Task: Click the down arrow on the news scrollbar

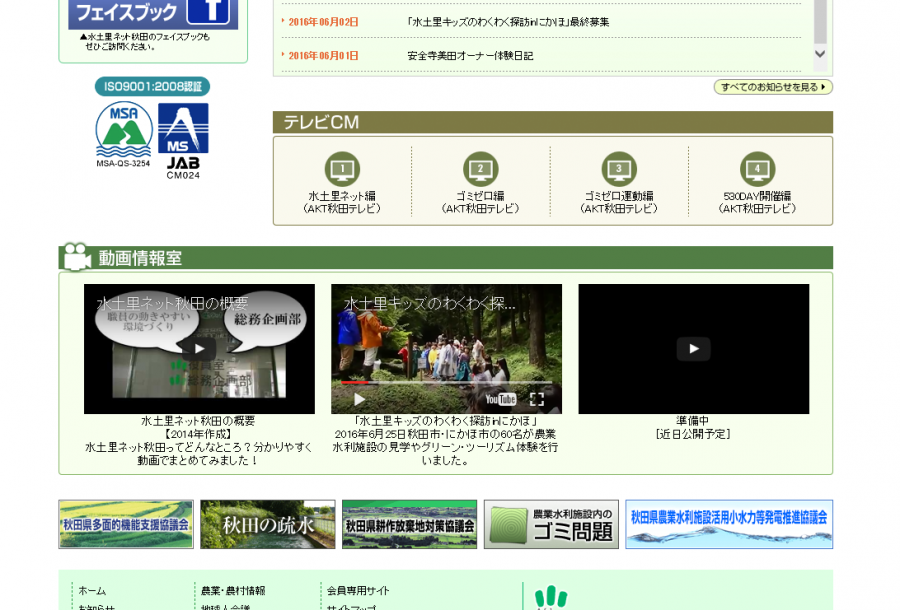Action: pyautogui.click(x=818, y=52)
